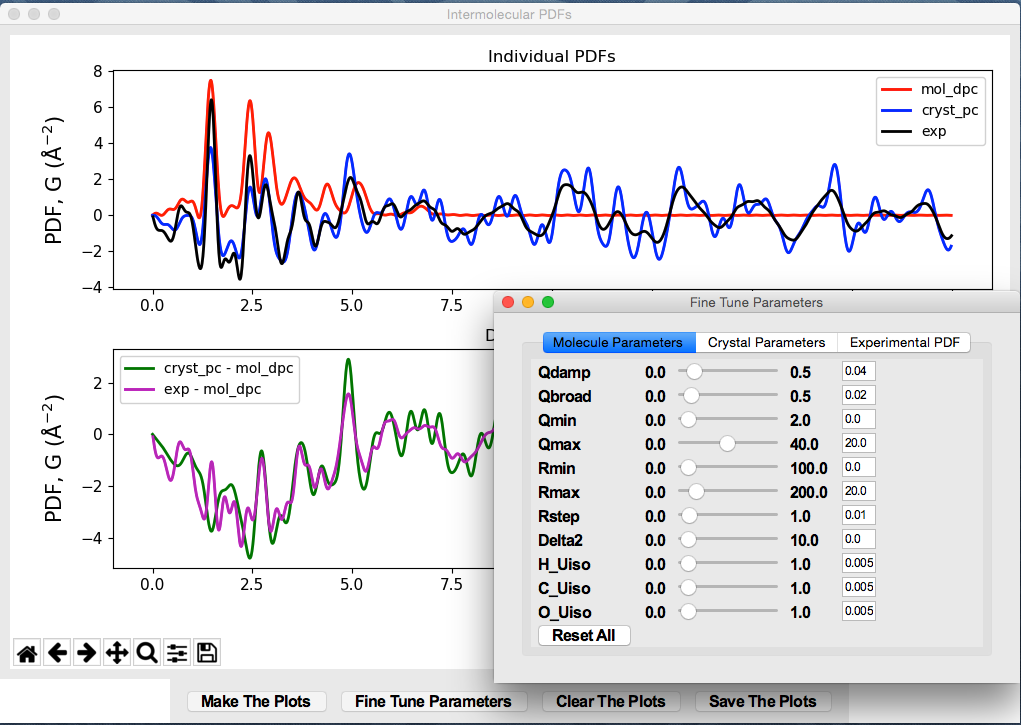The image size is (1021, 725).
Task: Open the Experimental PDF tab
Action: tap(904, 343)
